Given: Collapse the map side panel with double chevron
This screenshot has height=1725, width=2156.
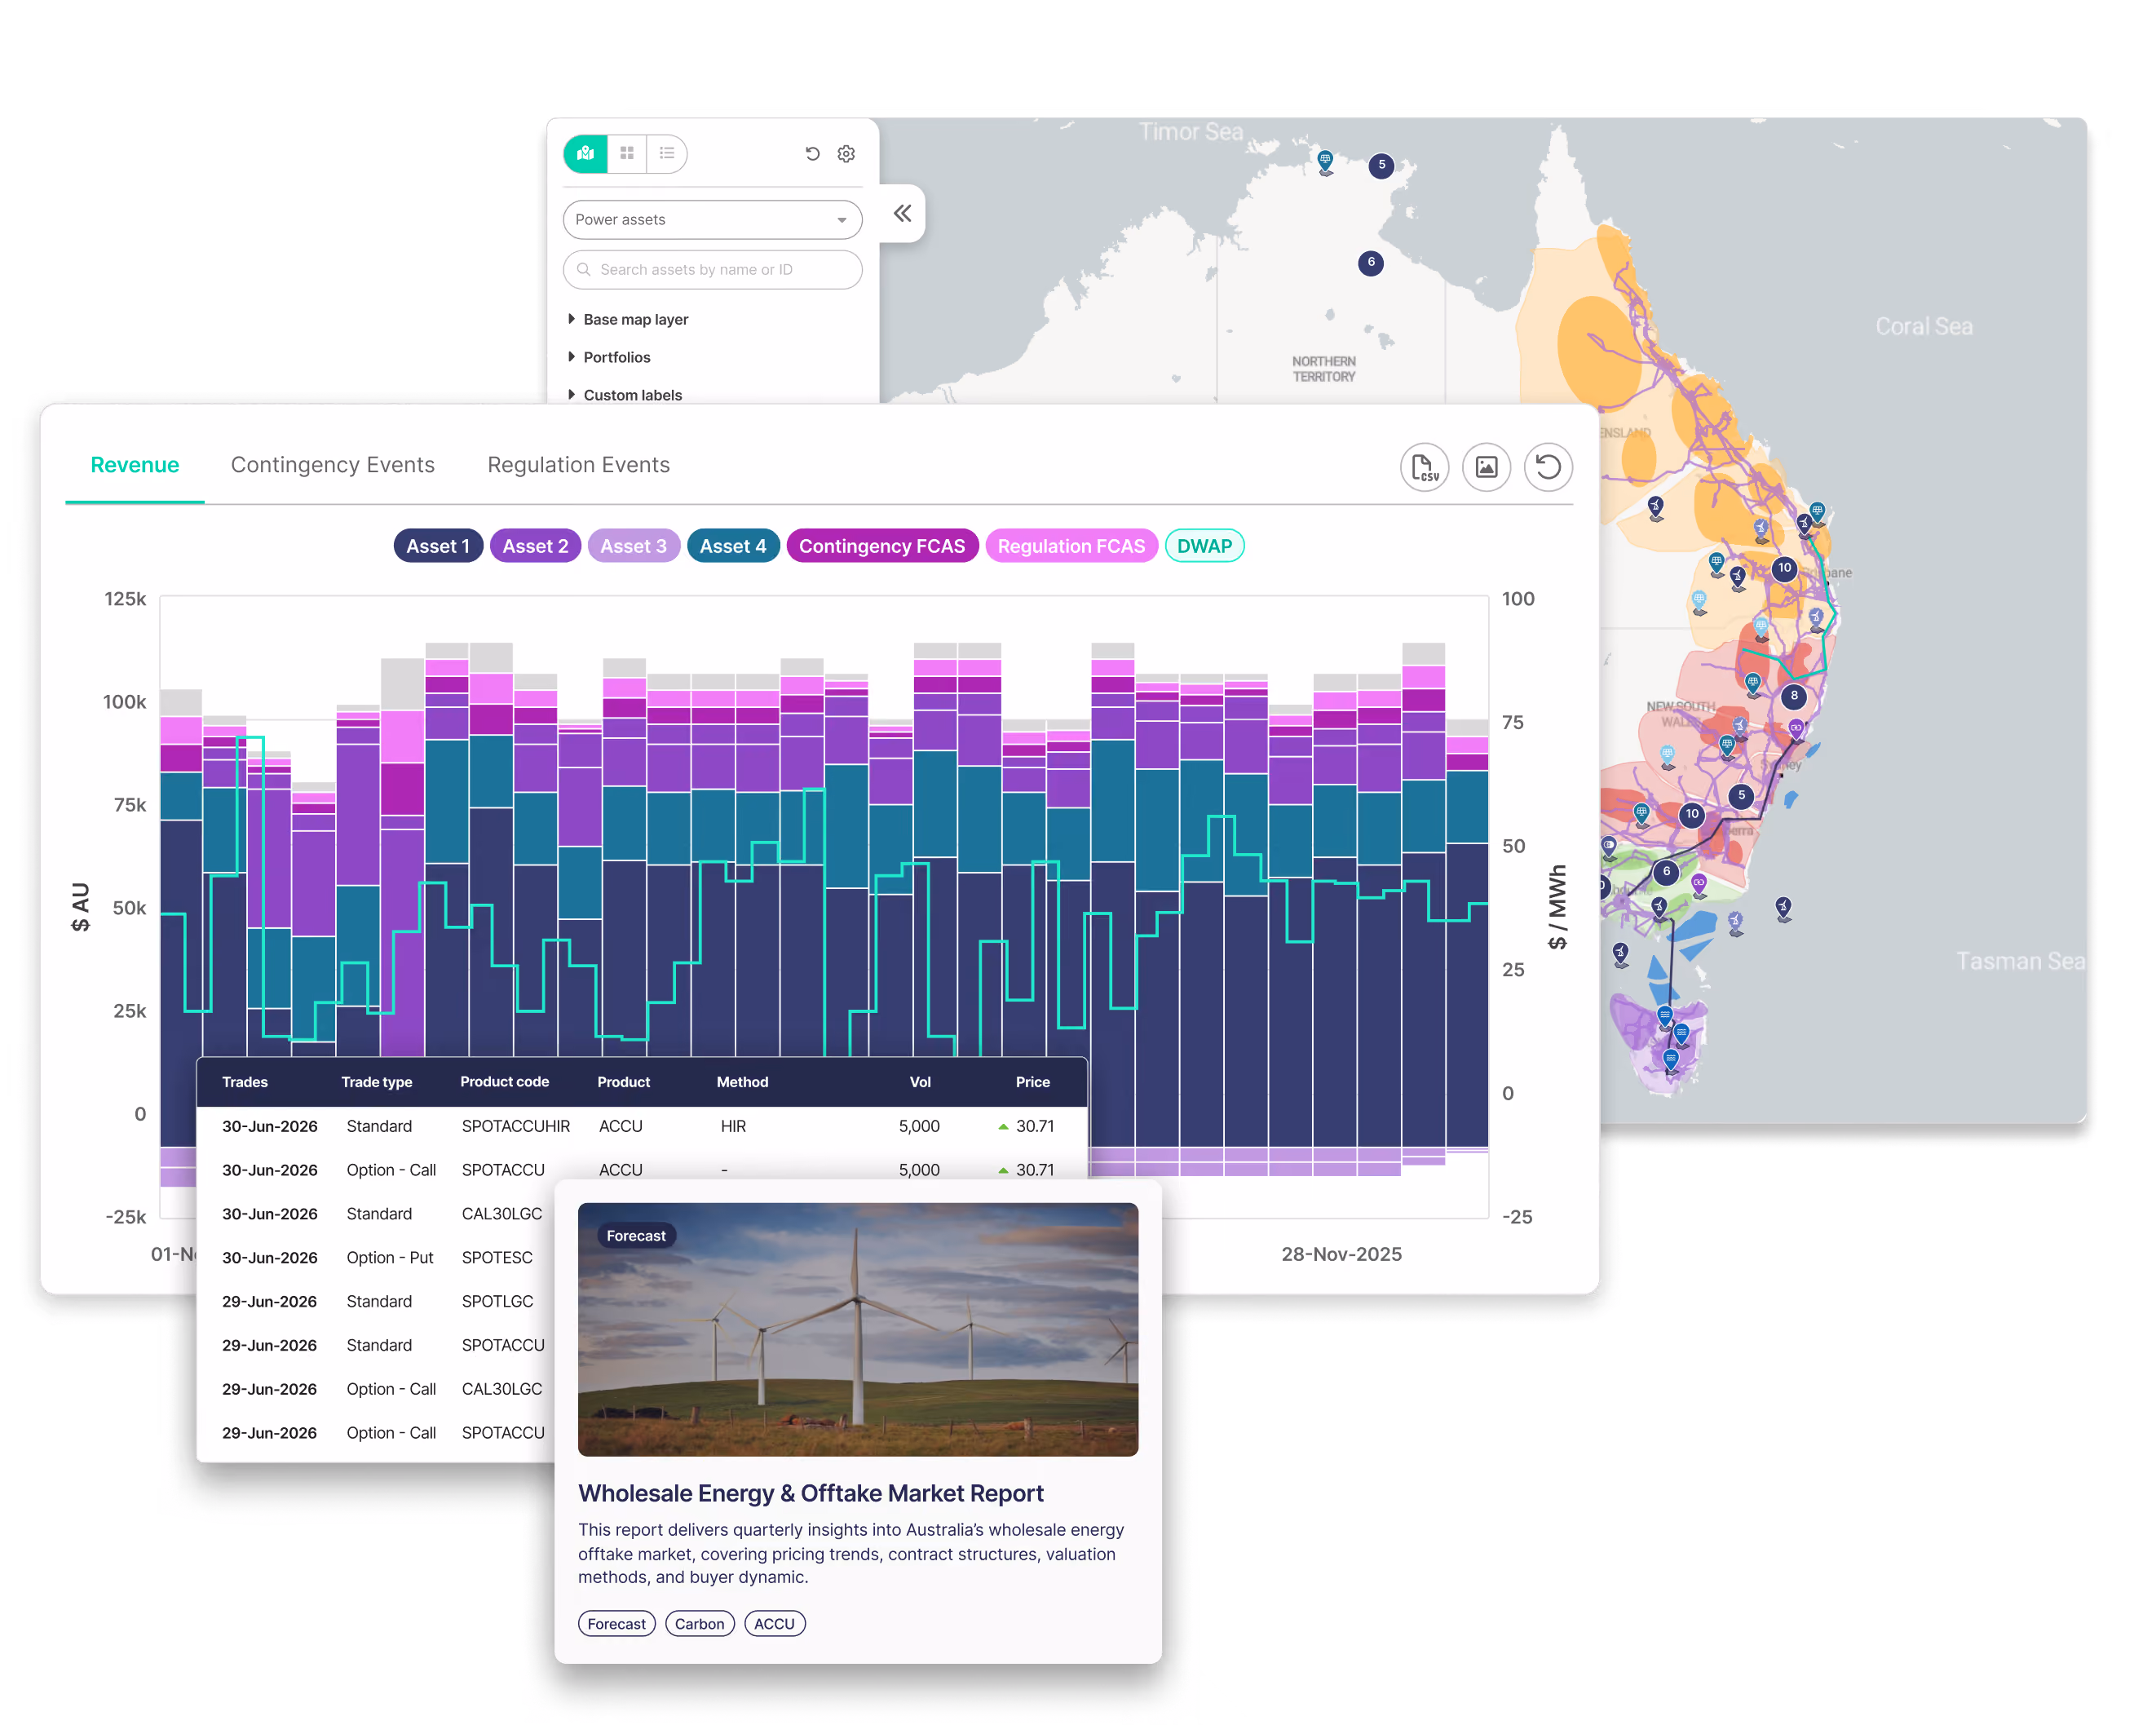Looking at the screenshot, I should [x=902, y=213].
